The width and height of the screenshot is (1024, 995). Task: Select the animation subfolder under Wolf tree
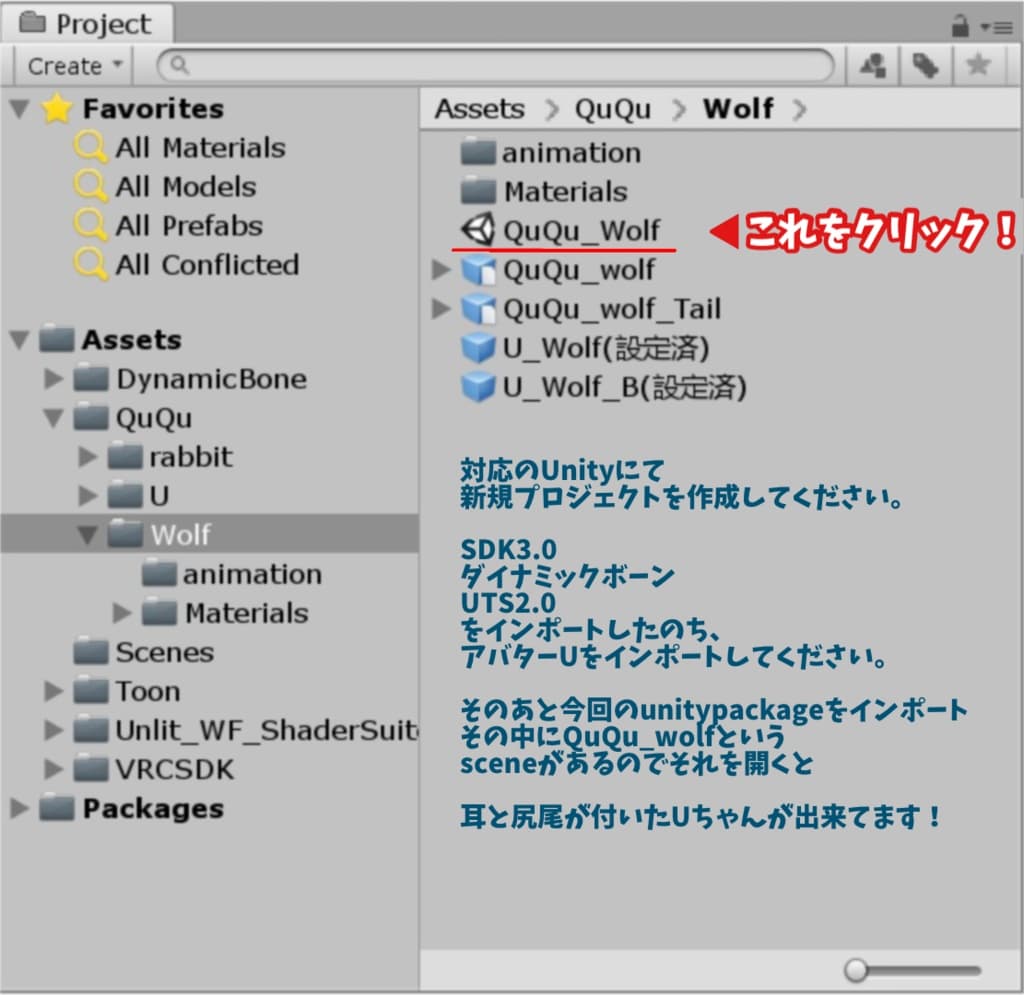click(232, 574)
